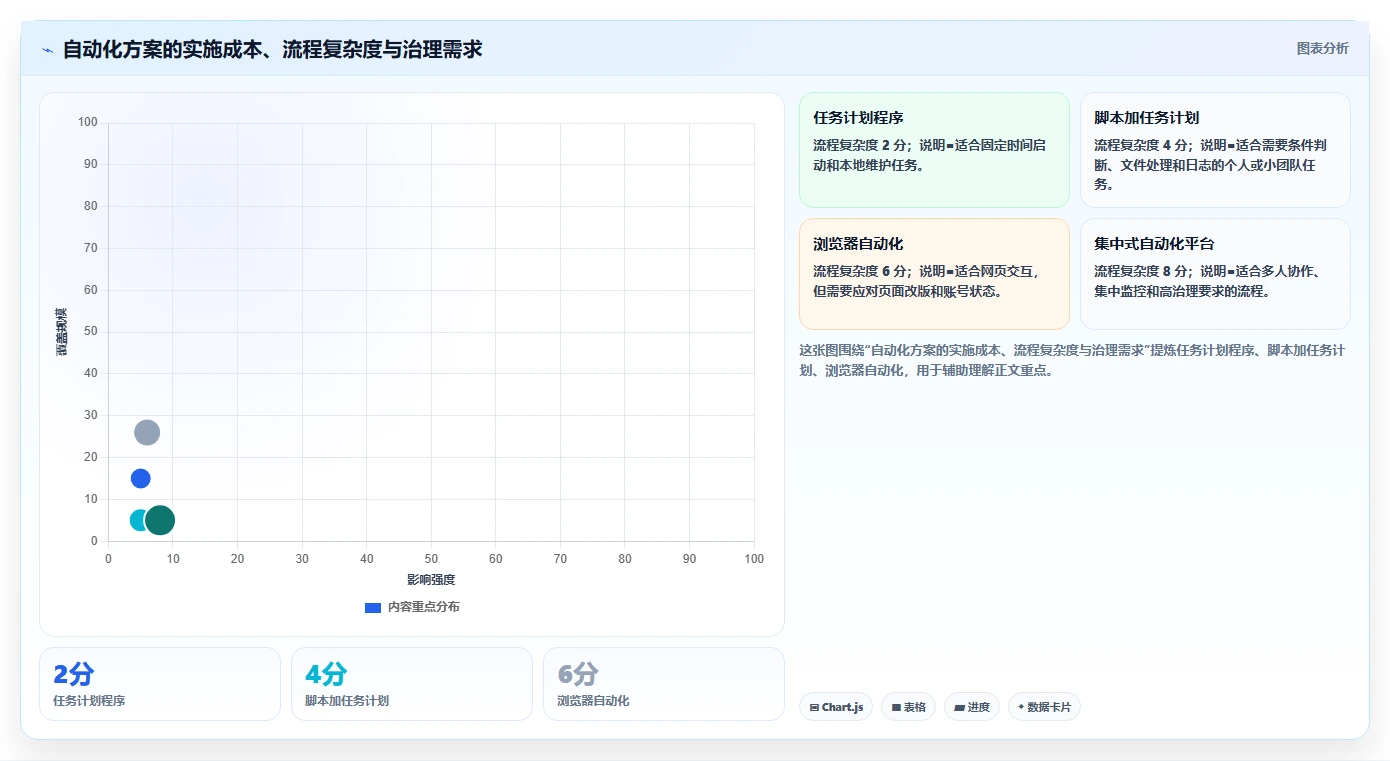The image size is (1390, 761).
Task: Click the 内容重点分布 legend label
Action: [x=424, y=607]
